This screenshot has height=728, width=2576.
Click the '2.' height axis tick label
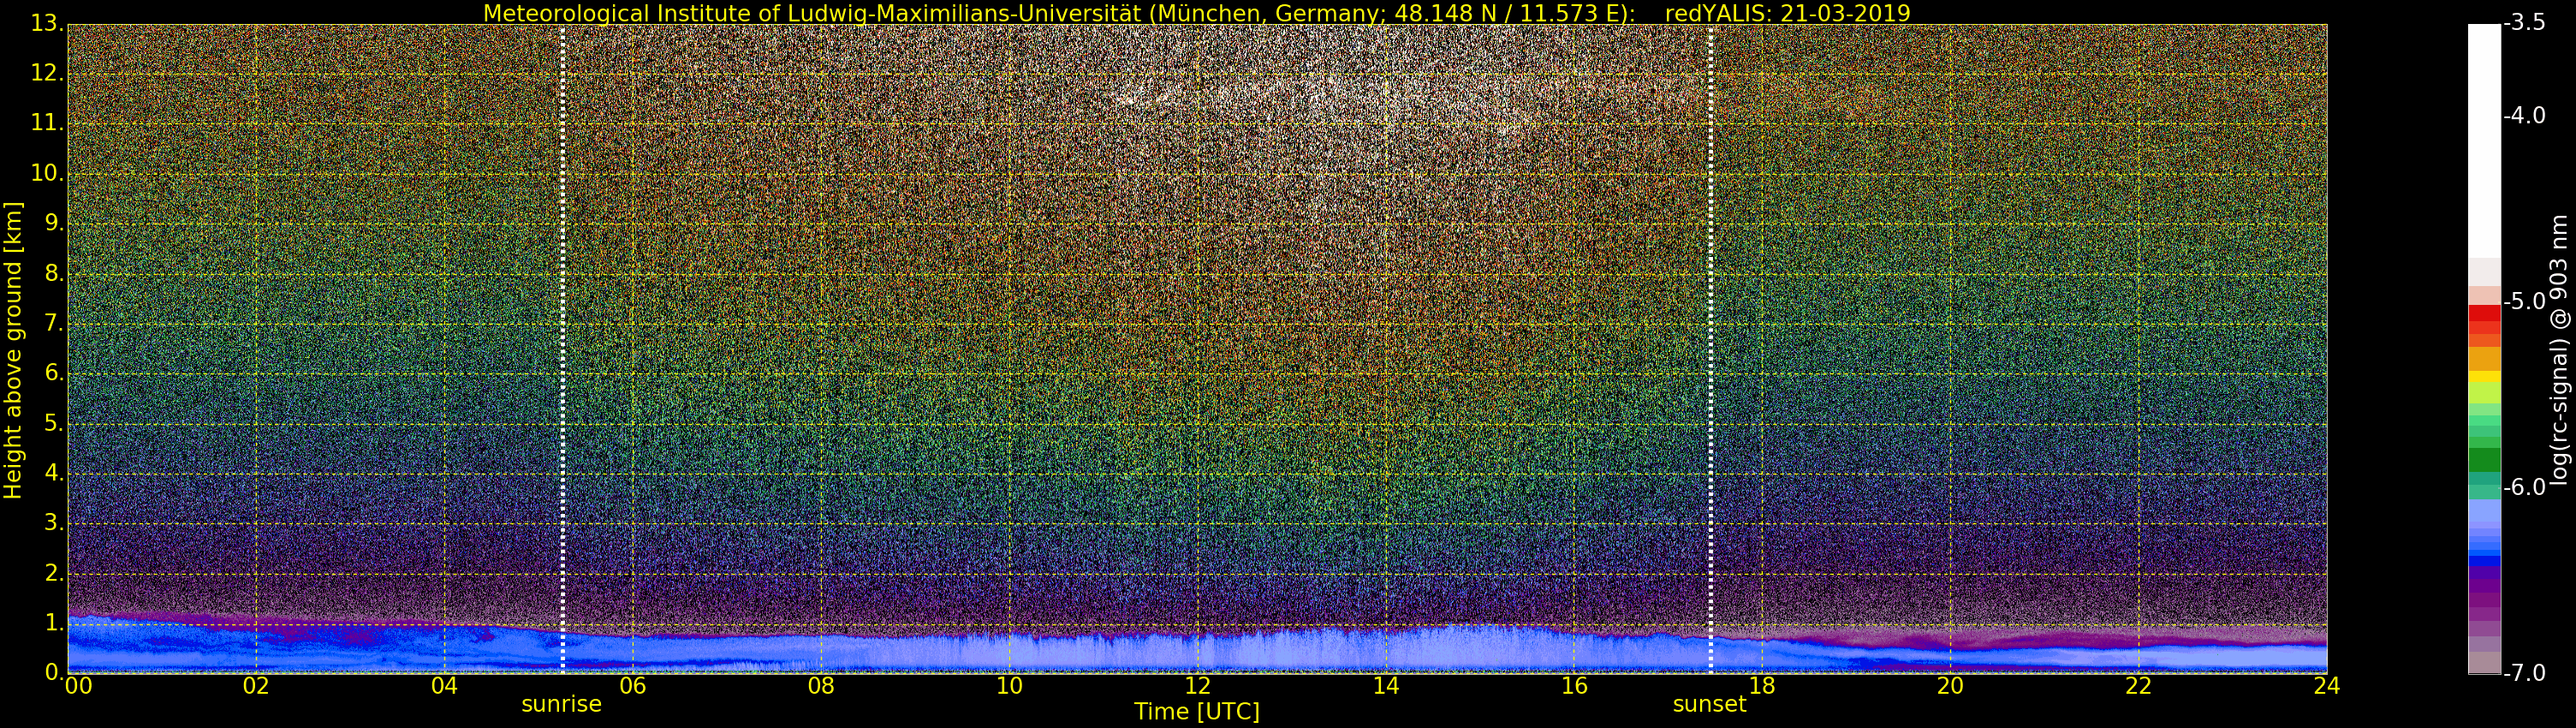54,573
